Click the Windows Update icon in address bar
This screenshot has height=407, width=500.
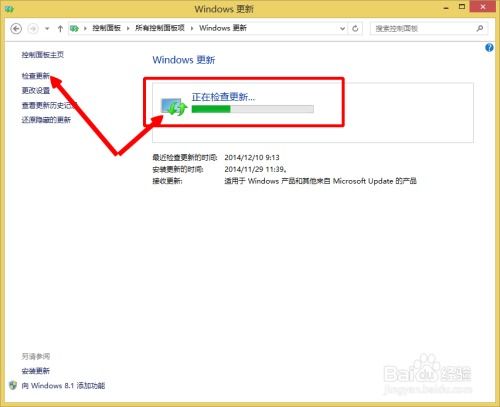point(74,29)
